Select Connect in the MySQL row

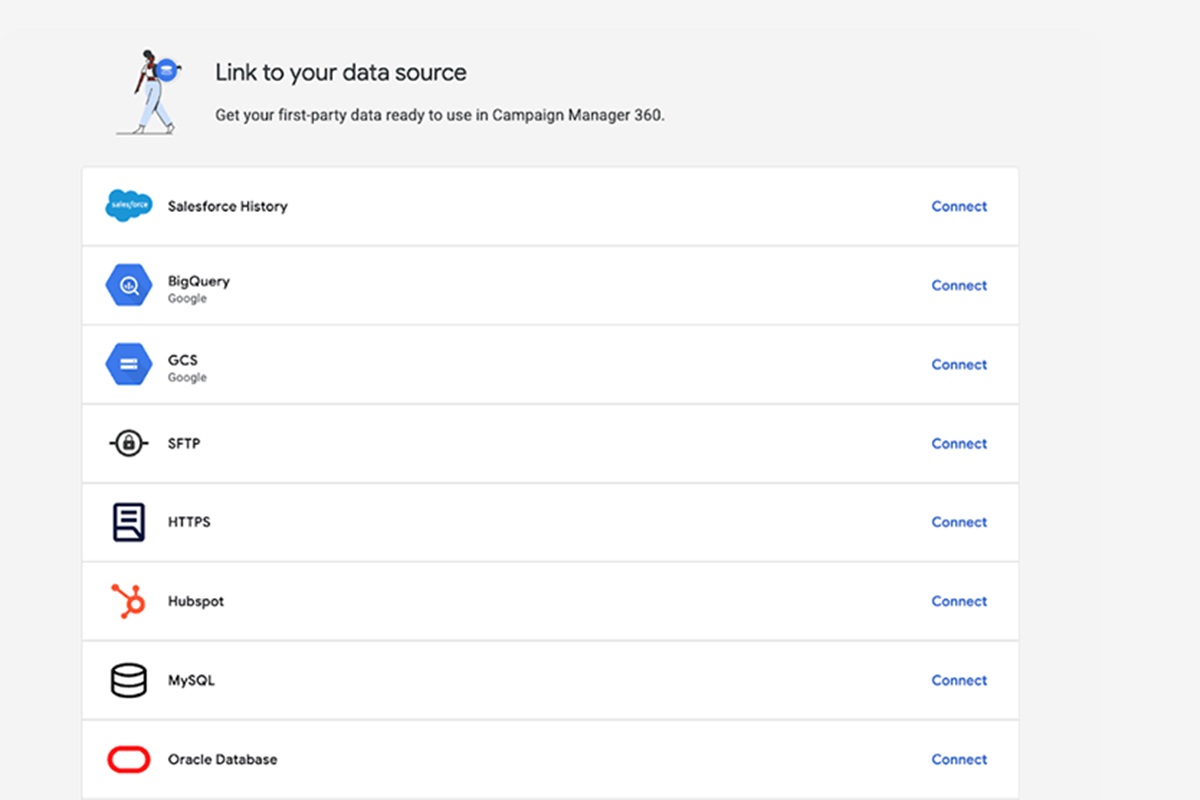point(959,681)
